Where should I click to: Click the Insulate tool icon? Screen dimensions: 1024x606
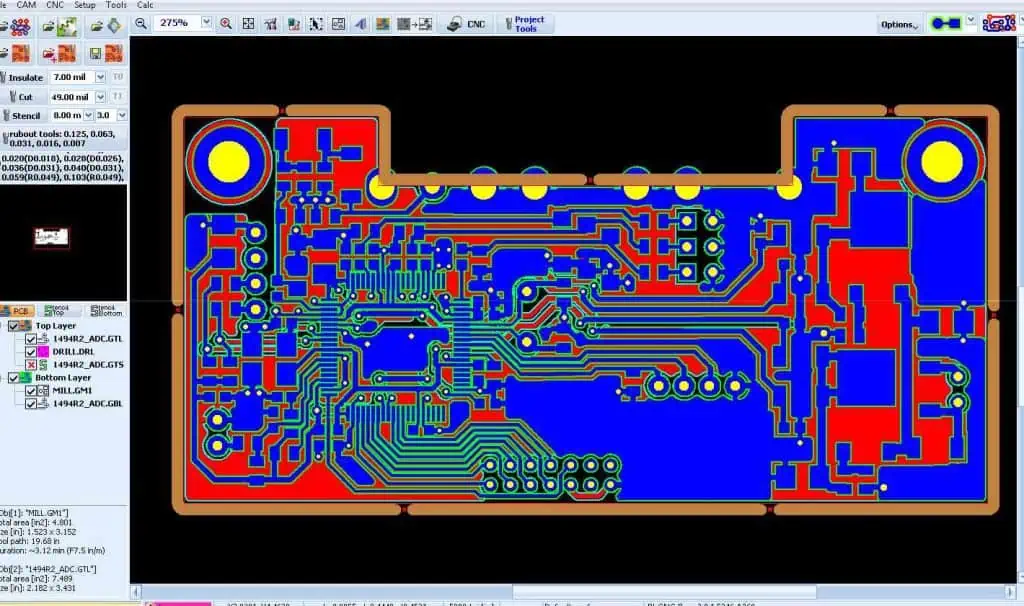(x=7, y=77)
